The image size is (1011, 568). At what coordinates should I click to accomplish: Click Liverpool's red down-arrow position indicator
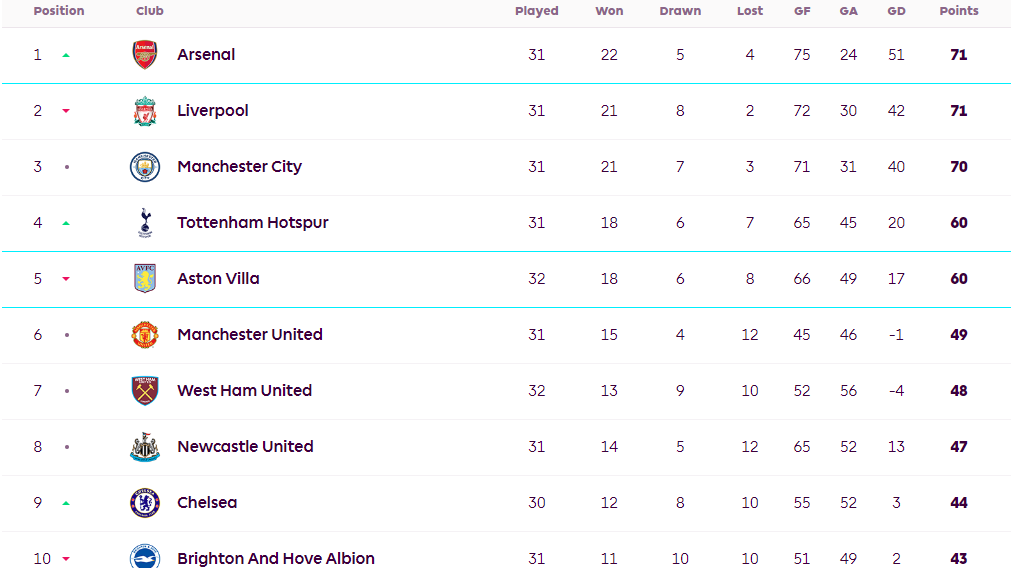click(x=66, y=111)
